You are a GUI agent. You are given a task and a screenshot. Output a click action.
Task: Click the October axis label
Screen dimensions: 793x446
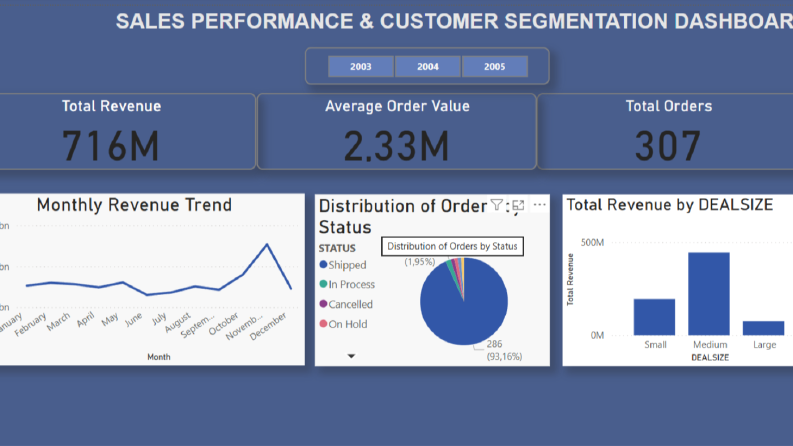[x=224, y=324]
